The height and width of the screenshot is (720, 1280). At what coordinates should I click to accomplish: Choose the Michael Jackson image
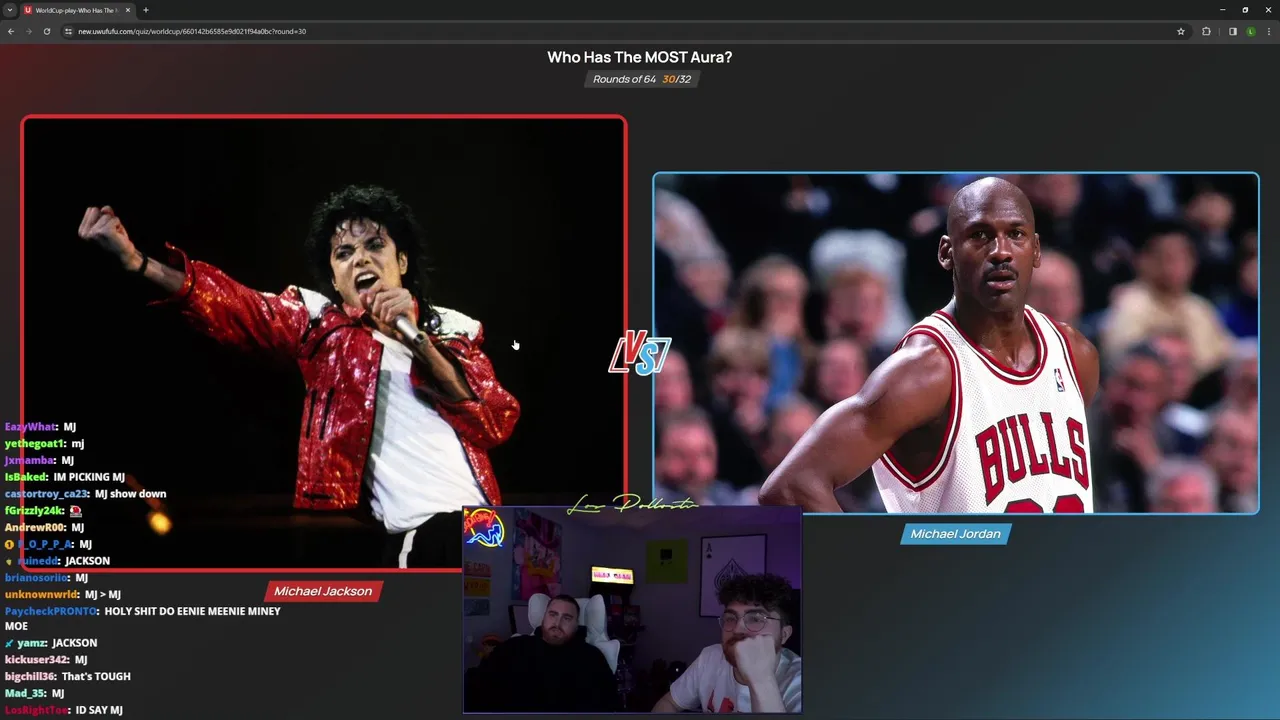pos(324,343)
